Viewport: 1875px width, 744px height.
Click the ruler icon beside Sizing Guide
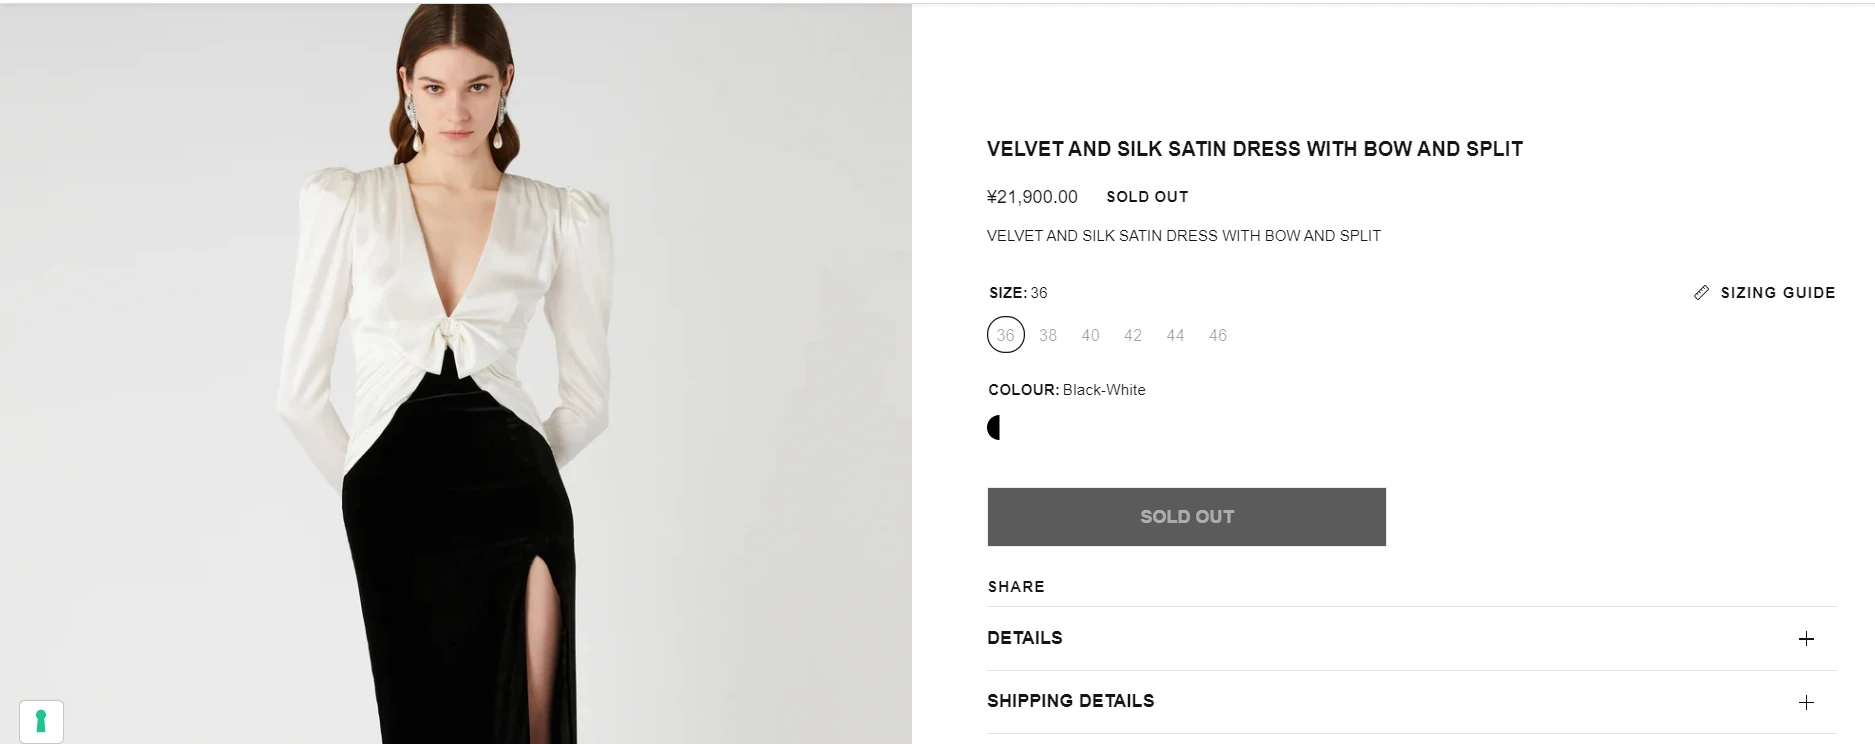[x=1701, y=292]
